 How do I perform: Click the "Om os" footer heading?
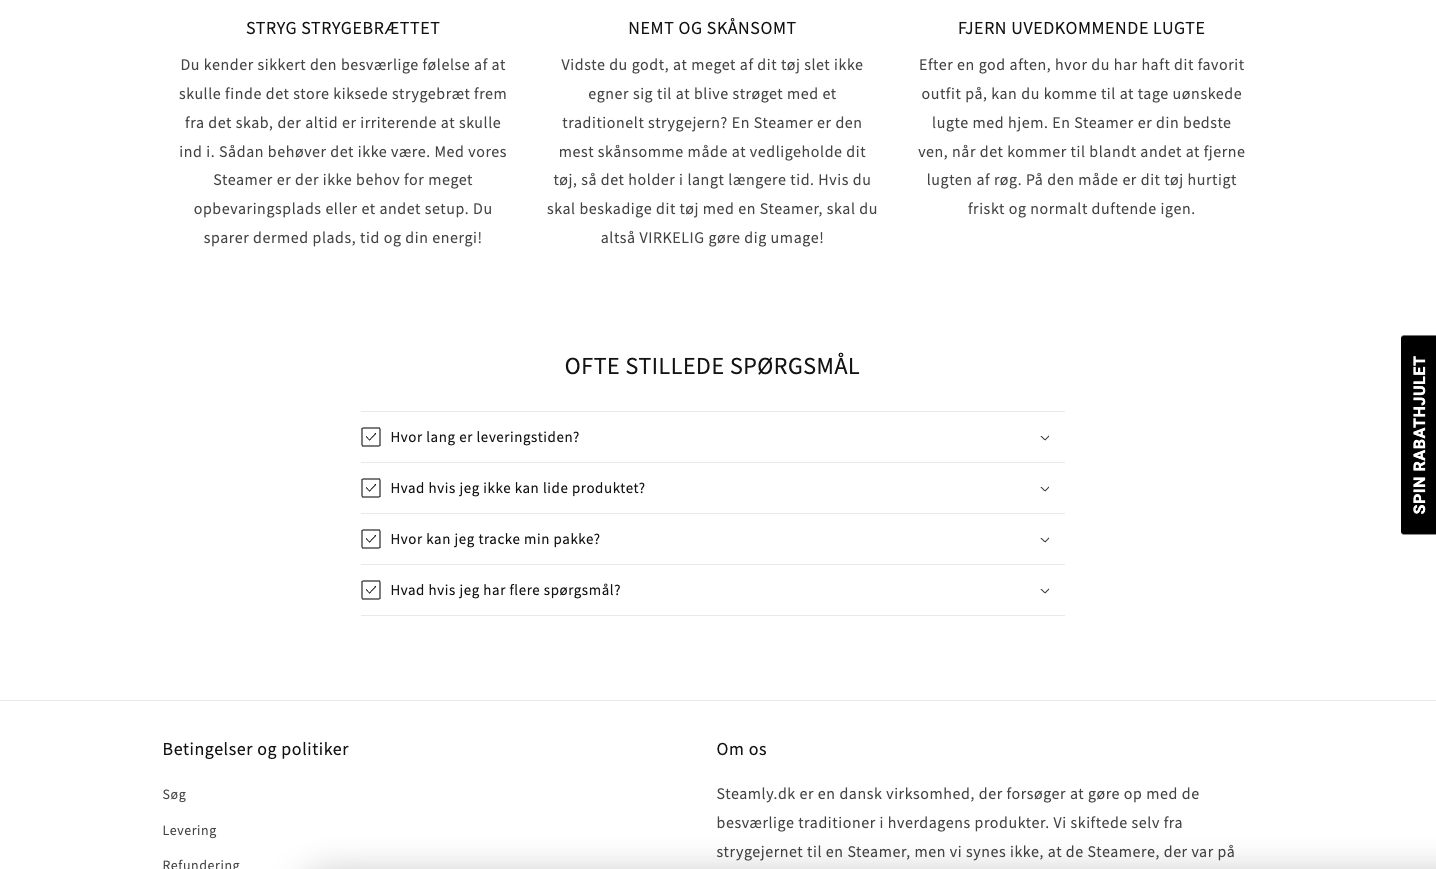pyautogui.click(x=741, y=749)
